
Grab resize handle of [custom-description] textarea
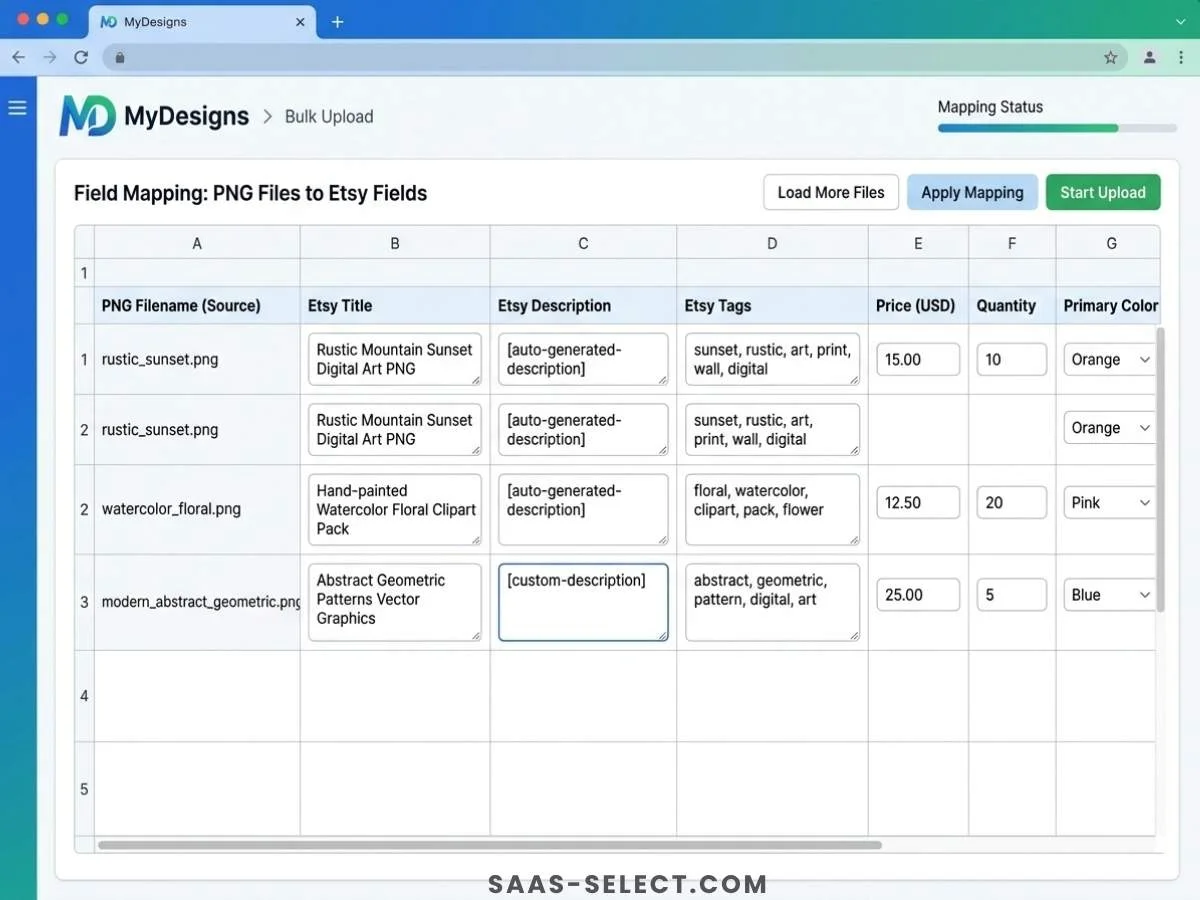662,635
